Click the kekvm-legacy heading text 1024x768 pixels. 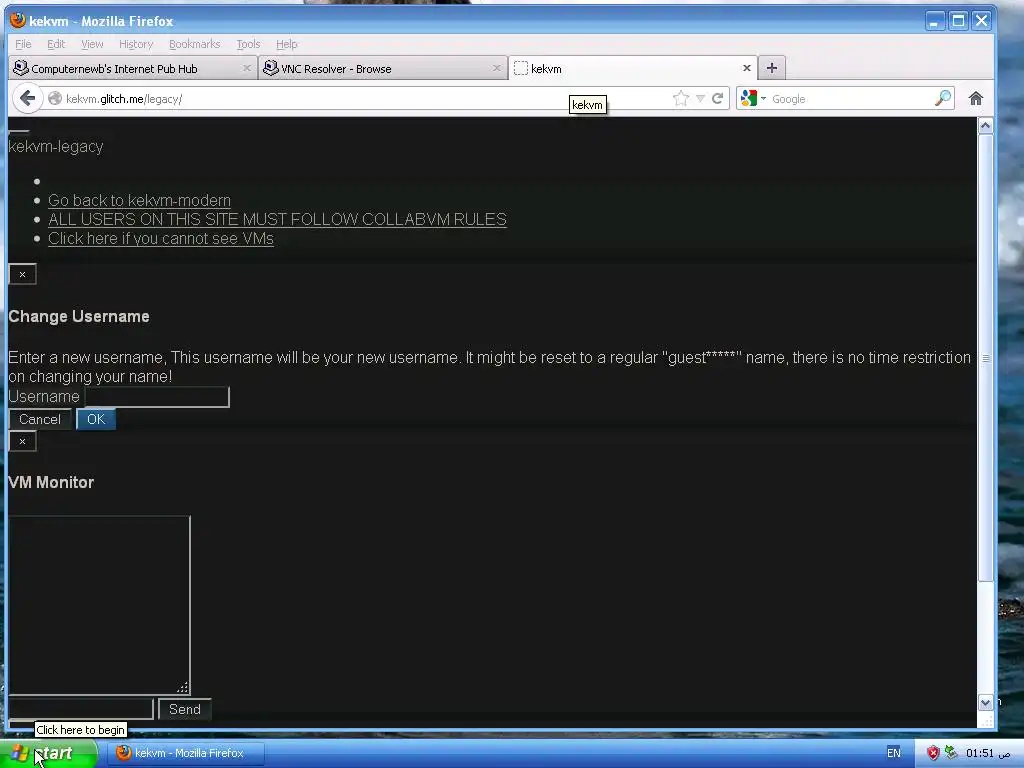click(56, 146)
